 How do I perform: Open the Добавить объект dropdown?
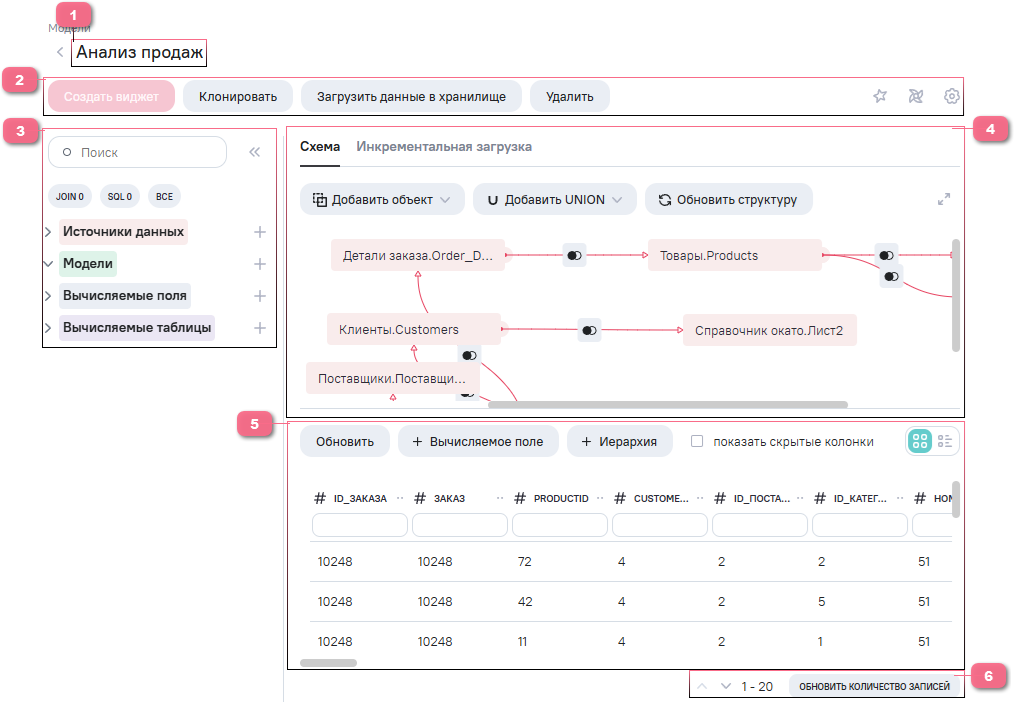[x=382, y=199]
